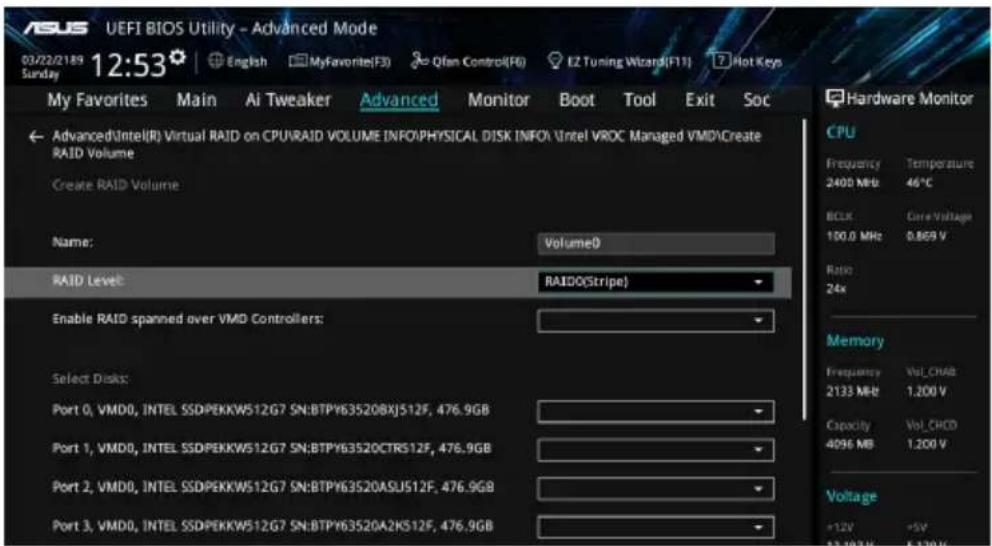Switch to the My Favorites tab
Viewport: 992px width, 546px height.
97,100
